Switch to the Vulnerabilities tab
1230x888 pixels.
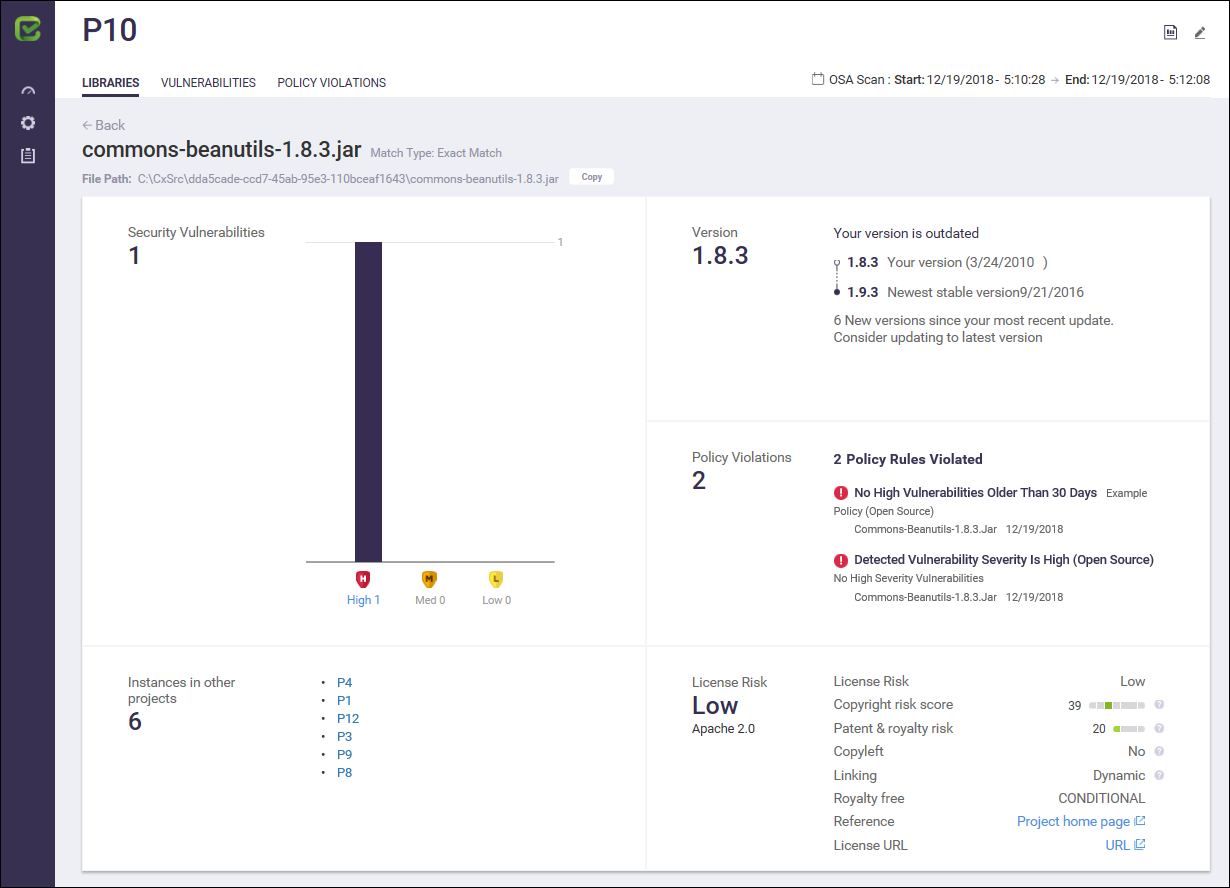tap(208, 83)
